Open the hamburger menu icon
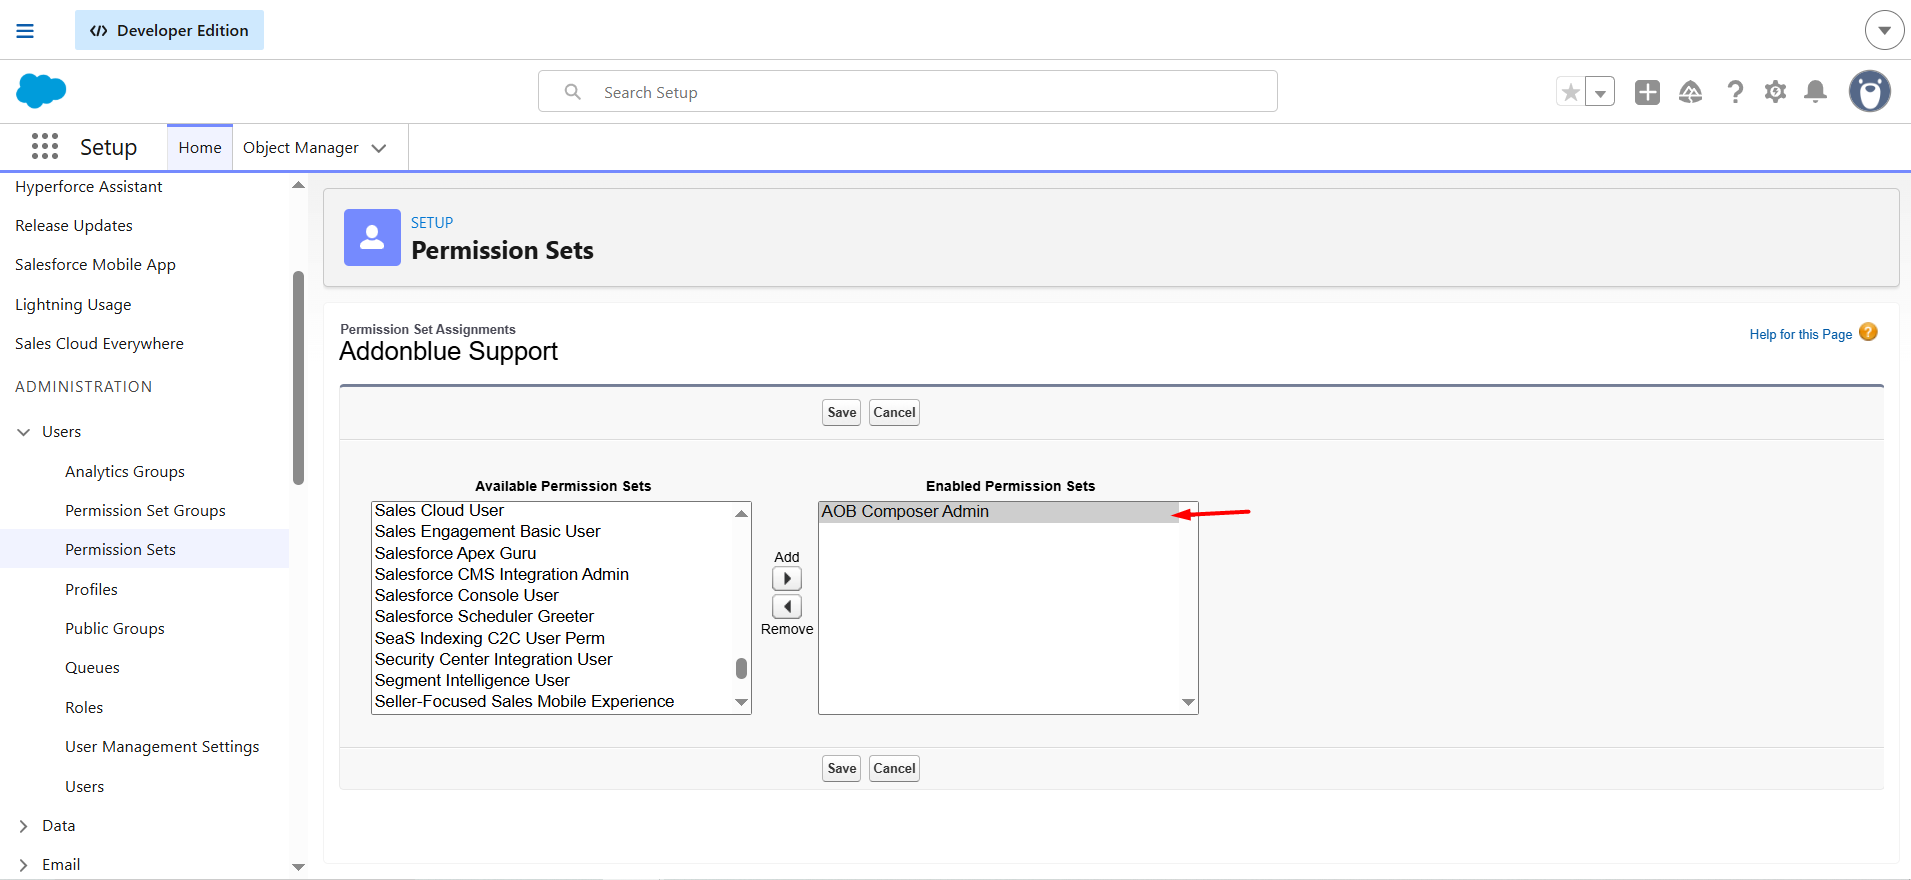 click(25, 31)
